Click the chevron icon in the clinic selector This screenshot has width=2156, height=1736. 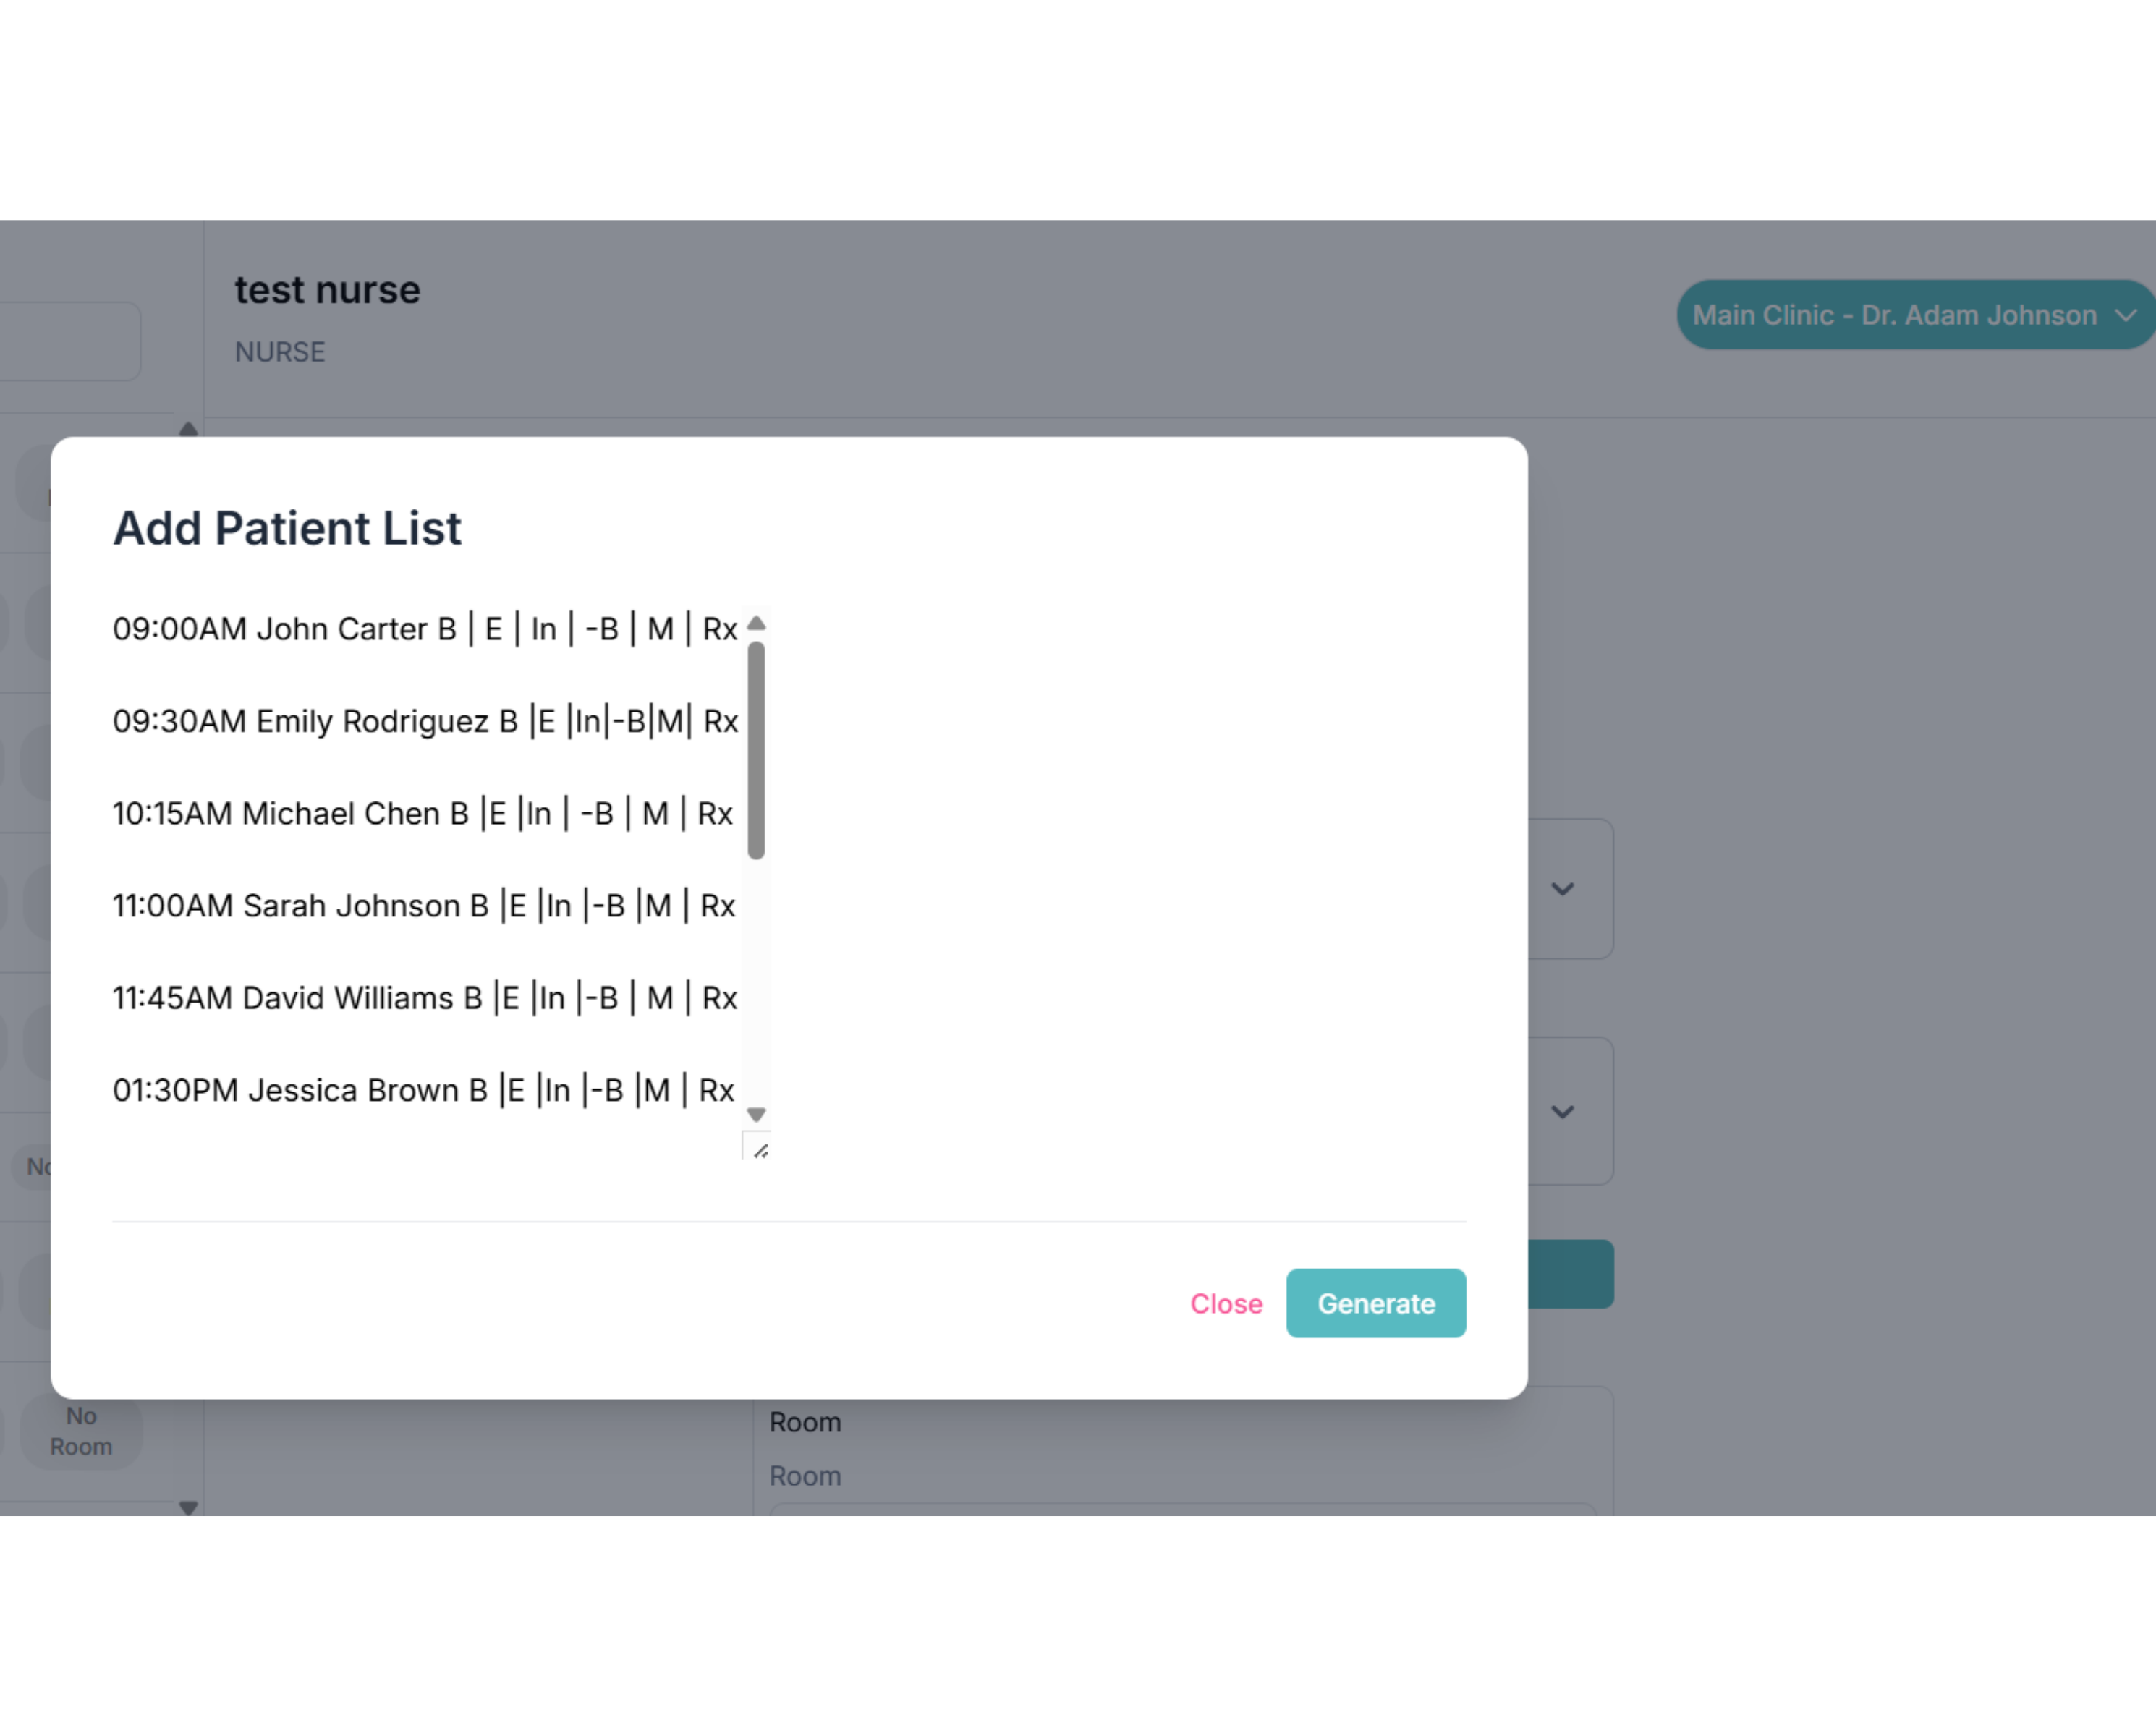coord(2126,315)
